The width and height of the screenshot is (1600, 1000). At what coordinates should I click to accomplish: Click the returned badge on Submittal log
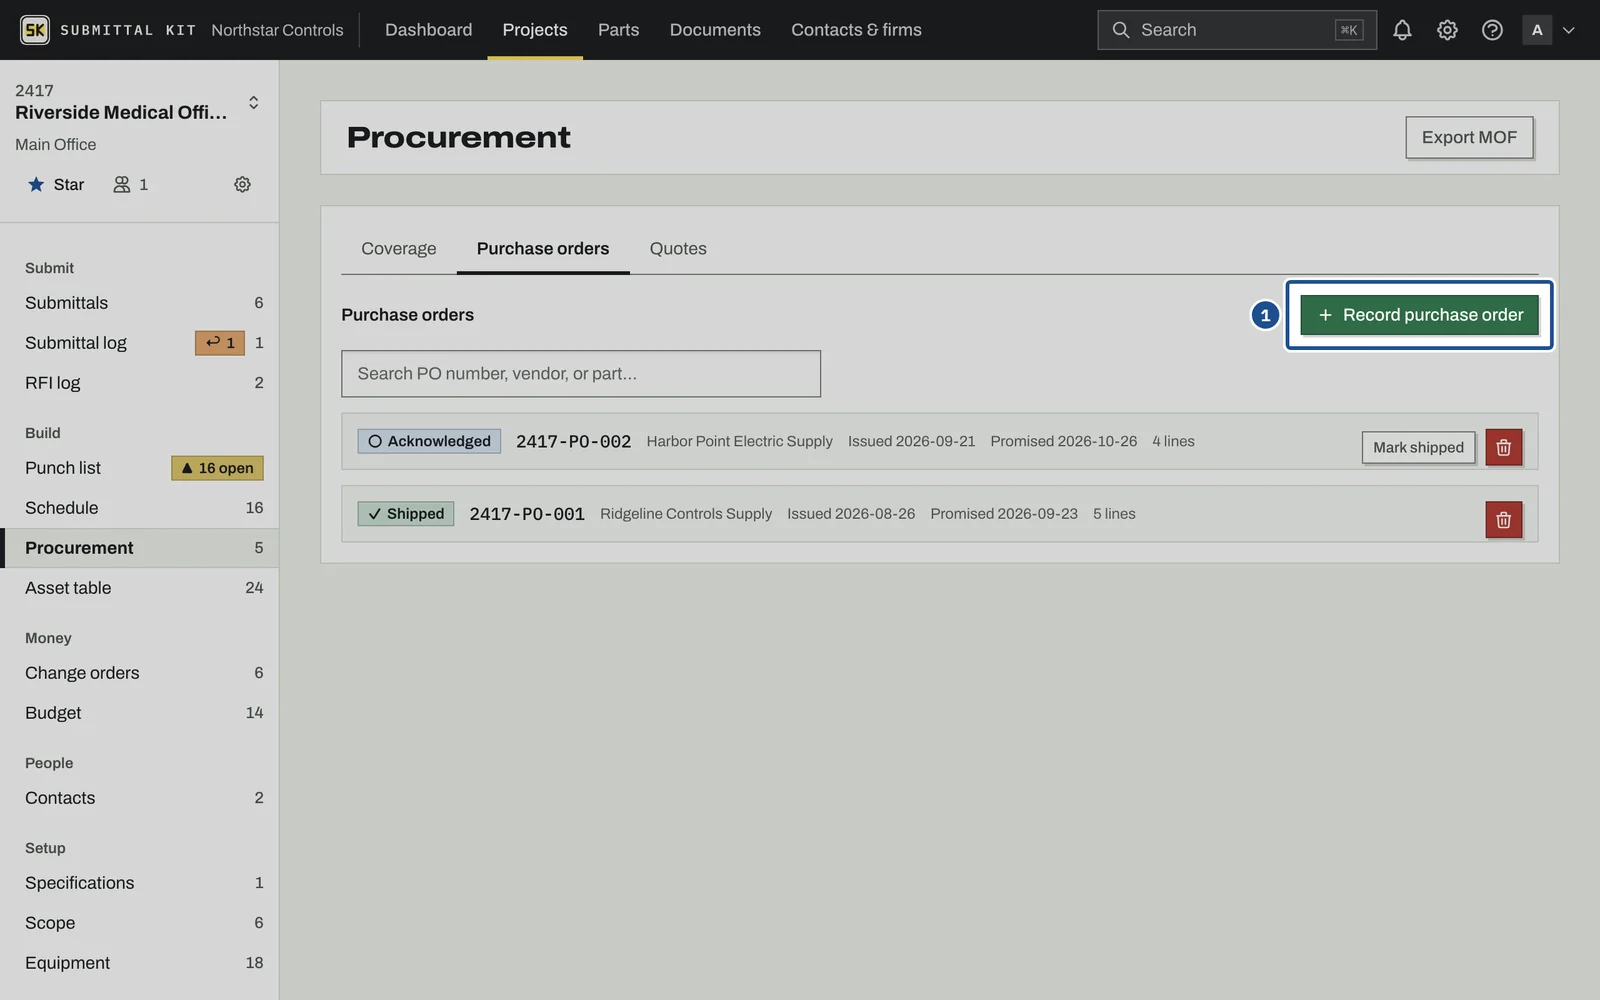pos(220,343)
